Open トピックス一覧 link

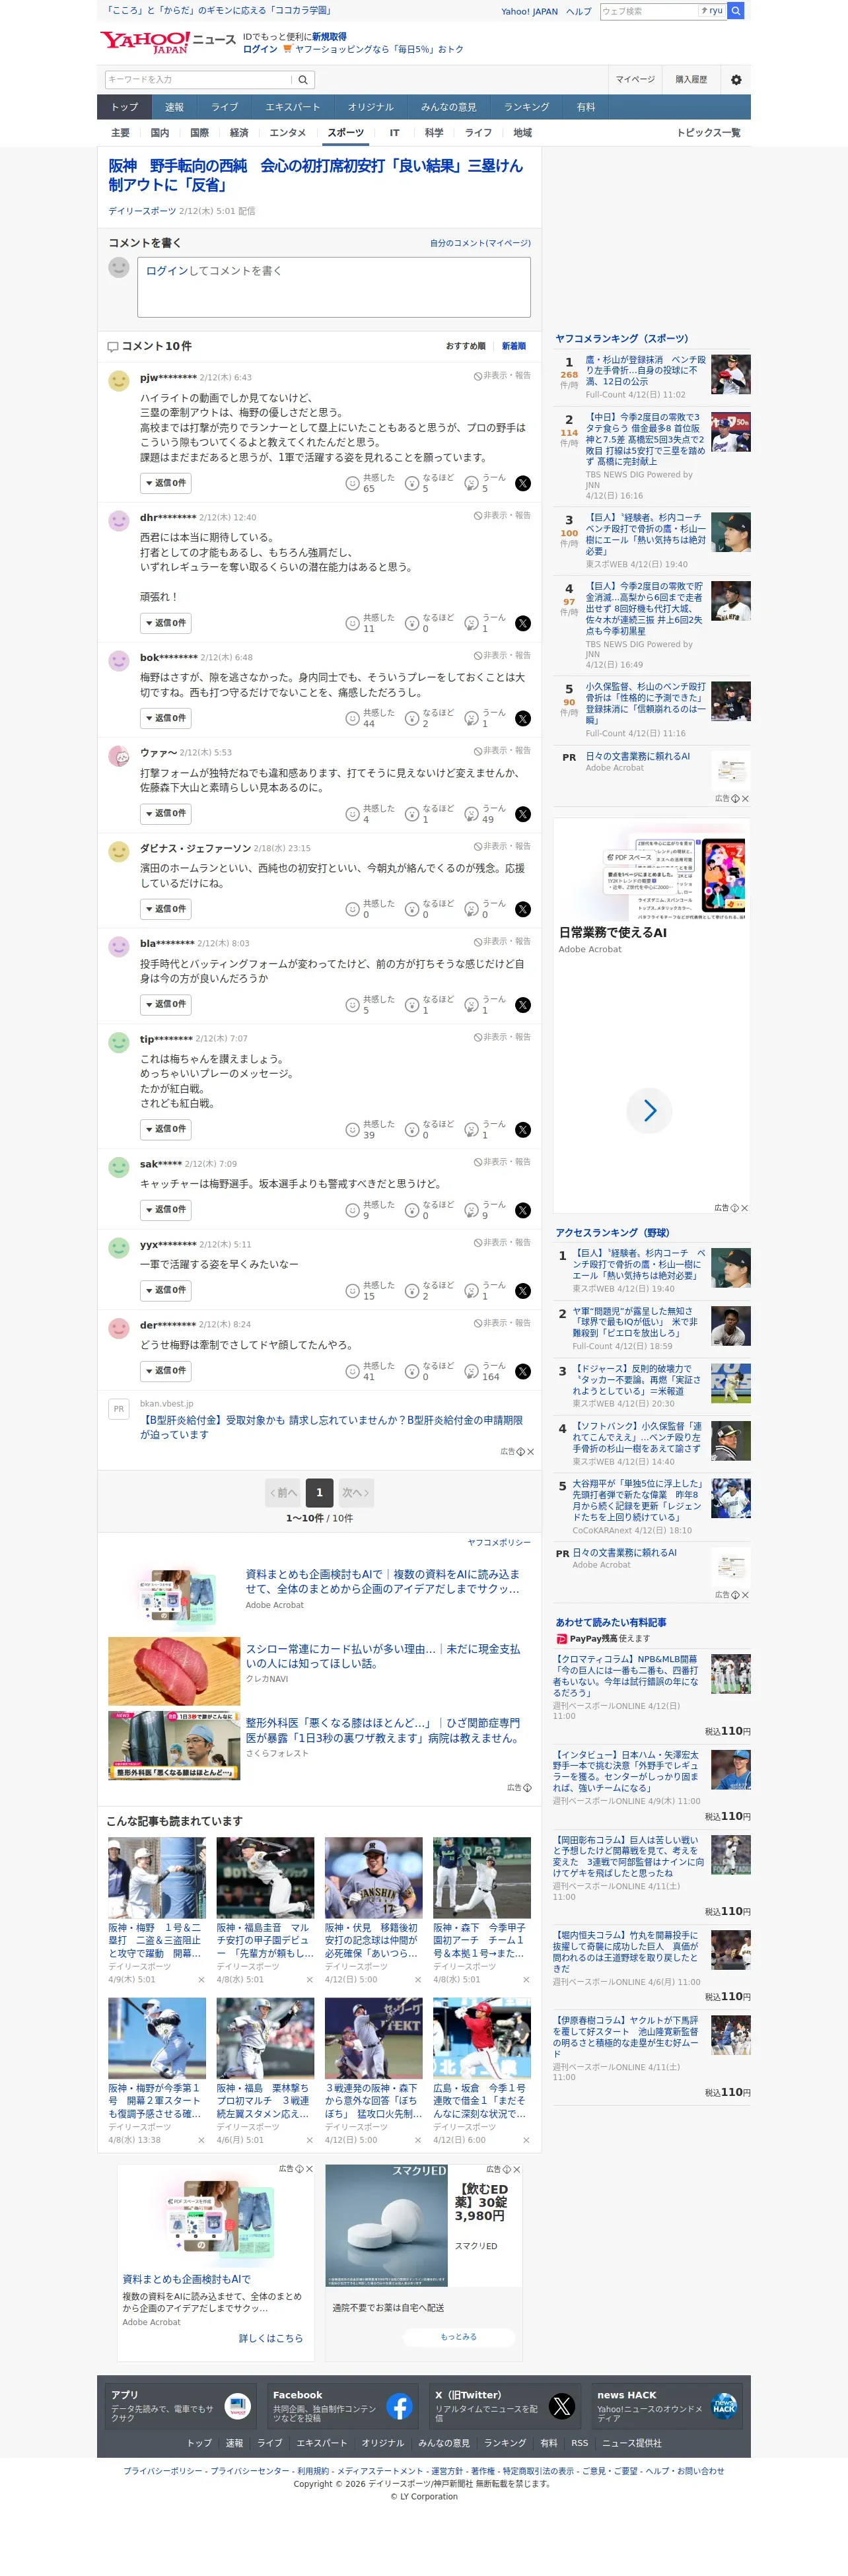coord(709,132)
